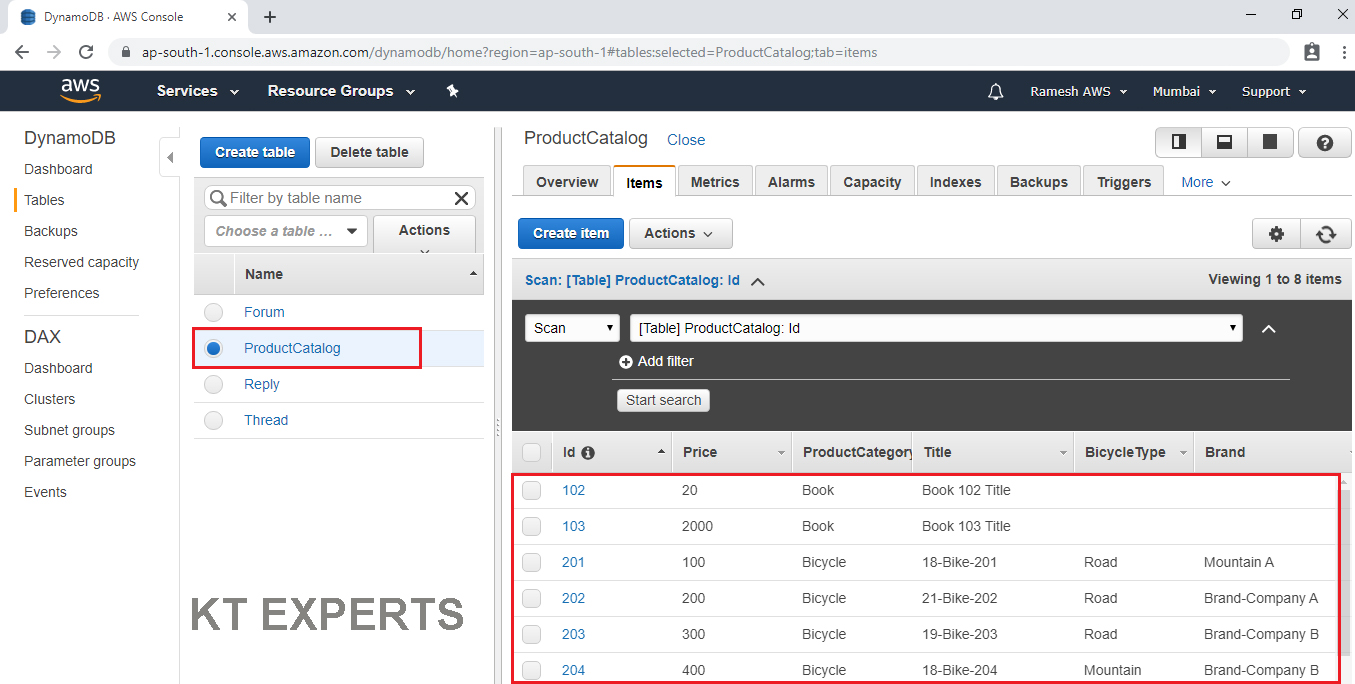Open the Ramesh AWS account menu

click(1078, 91)
